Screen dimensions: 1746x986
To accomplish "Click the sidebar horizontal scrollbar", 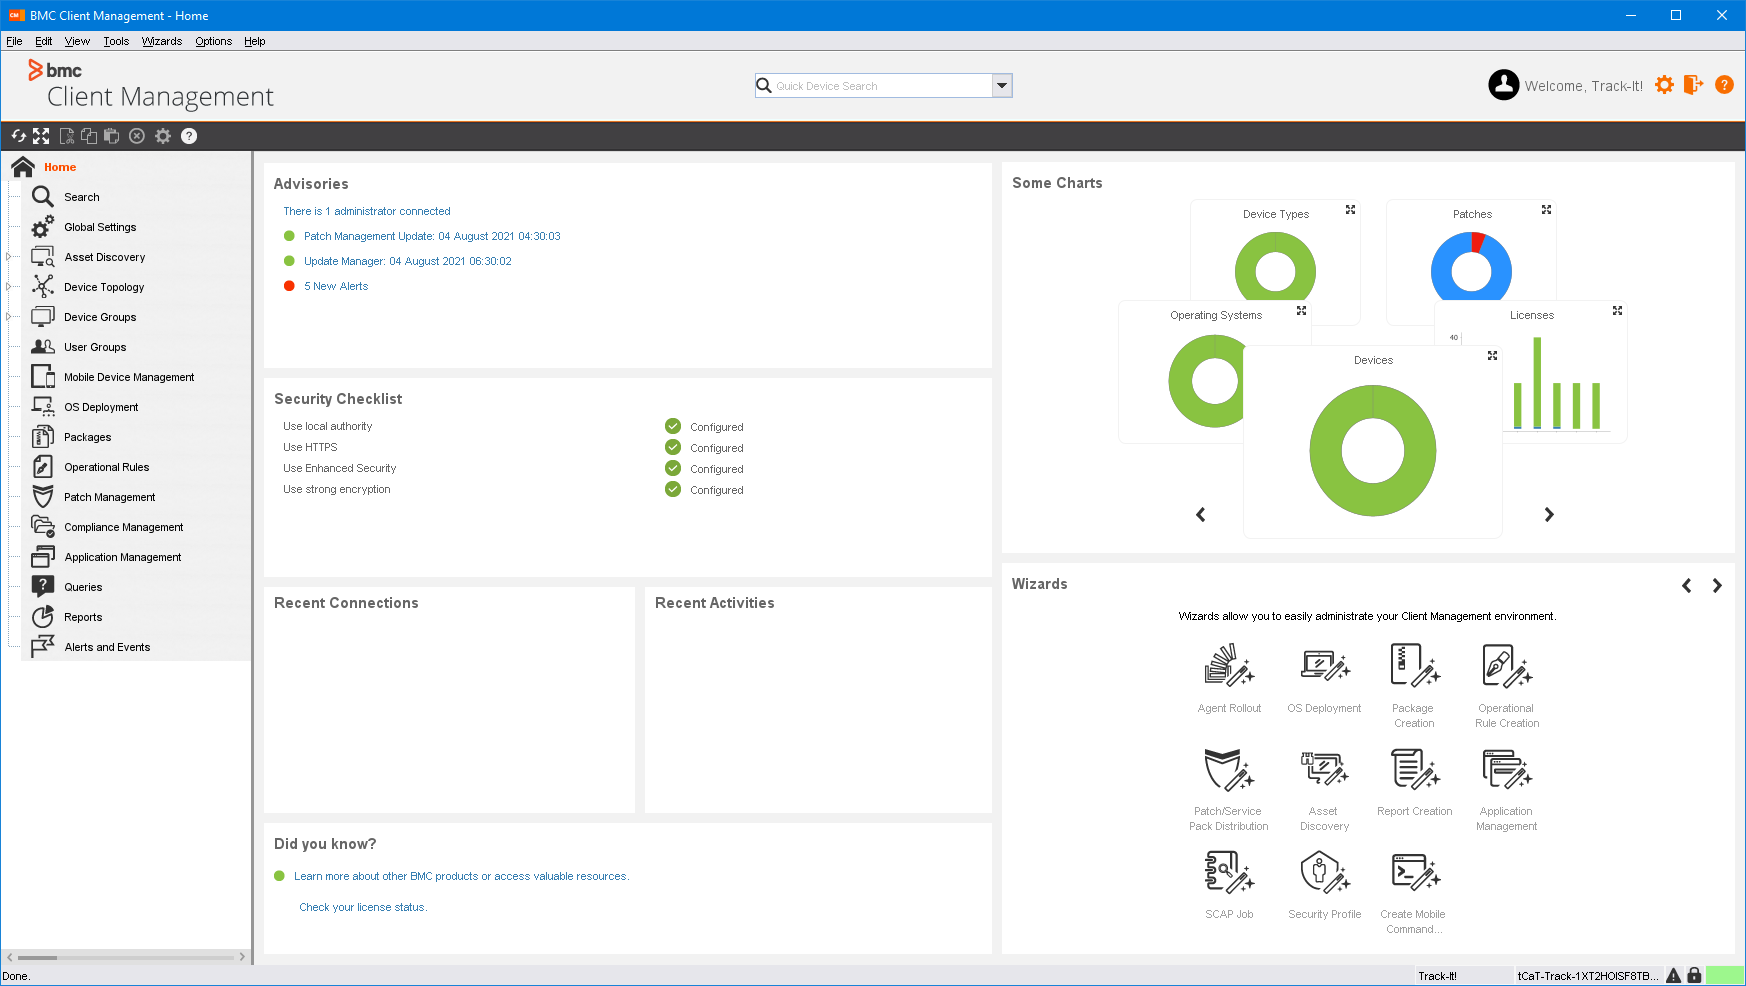I will (x=126, y=957).
